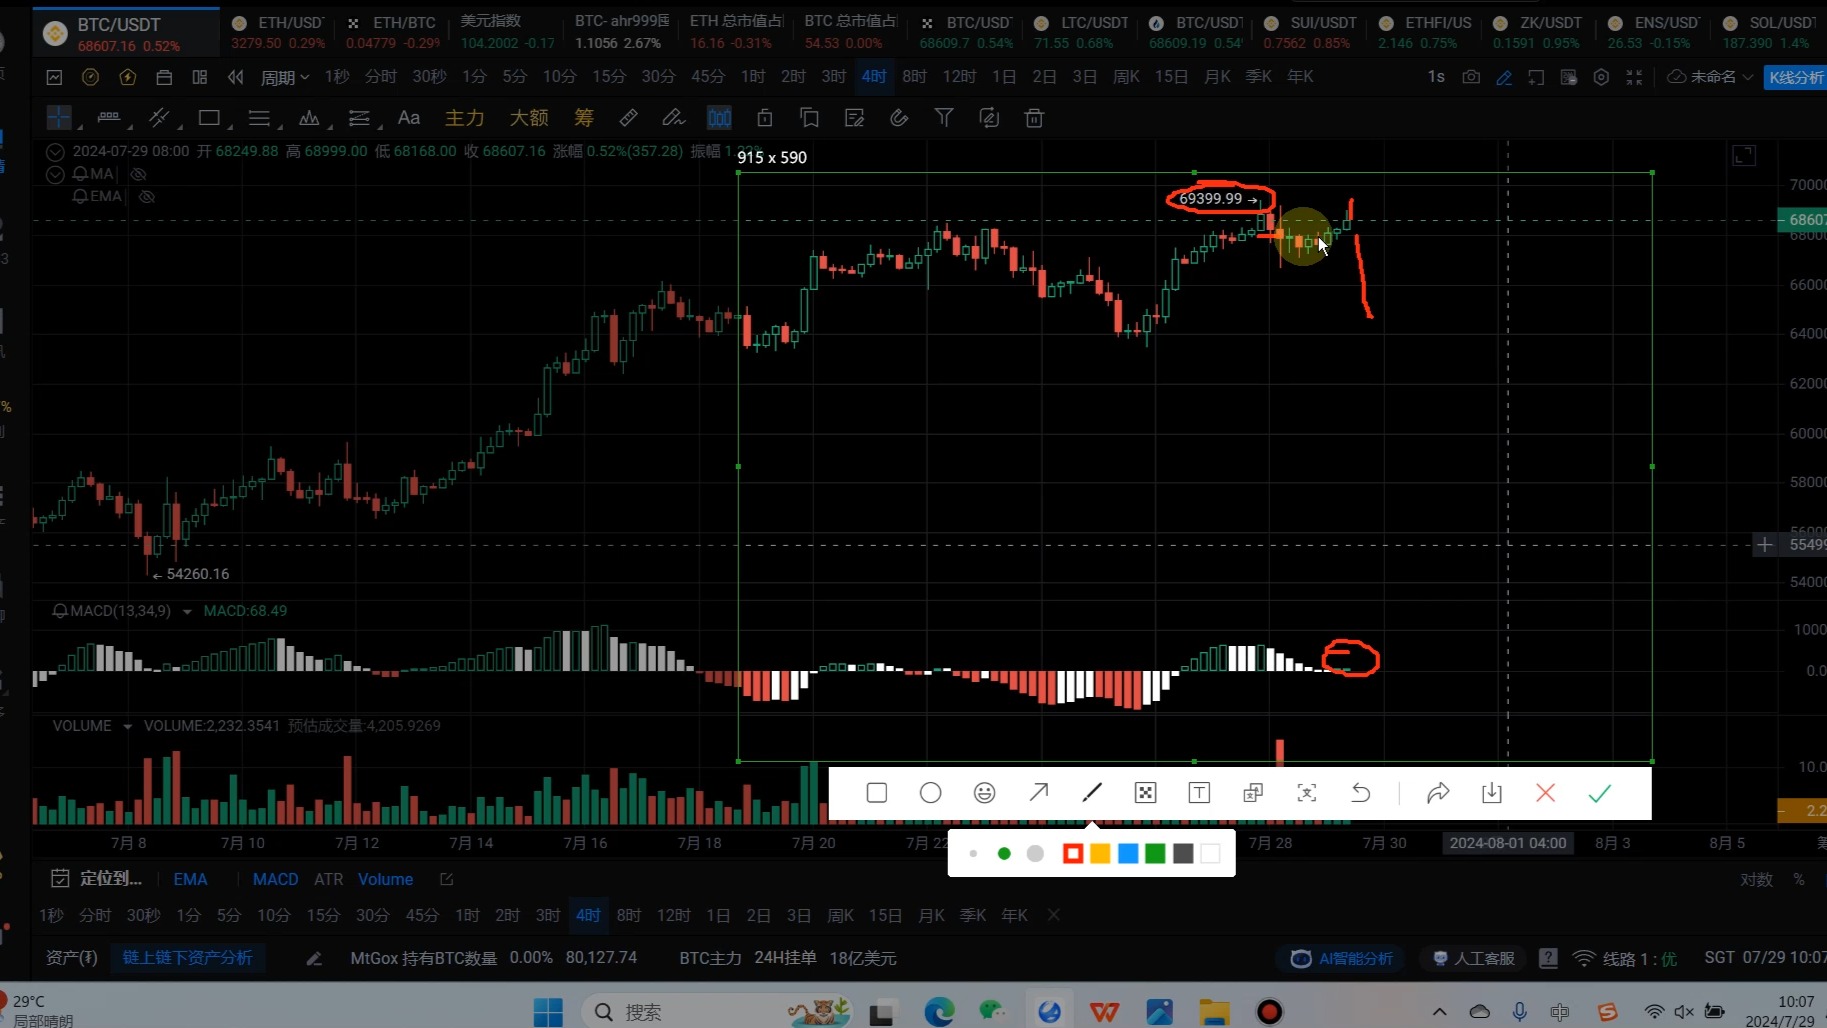Hide the EMA indicator using its eye icon

click(147, 197)
